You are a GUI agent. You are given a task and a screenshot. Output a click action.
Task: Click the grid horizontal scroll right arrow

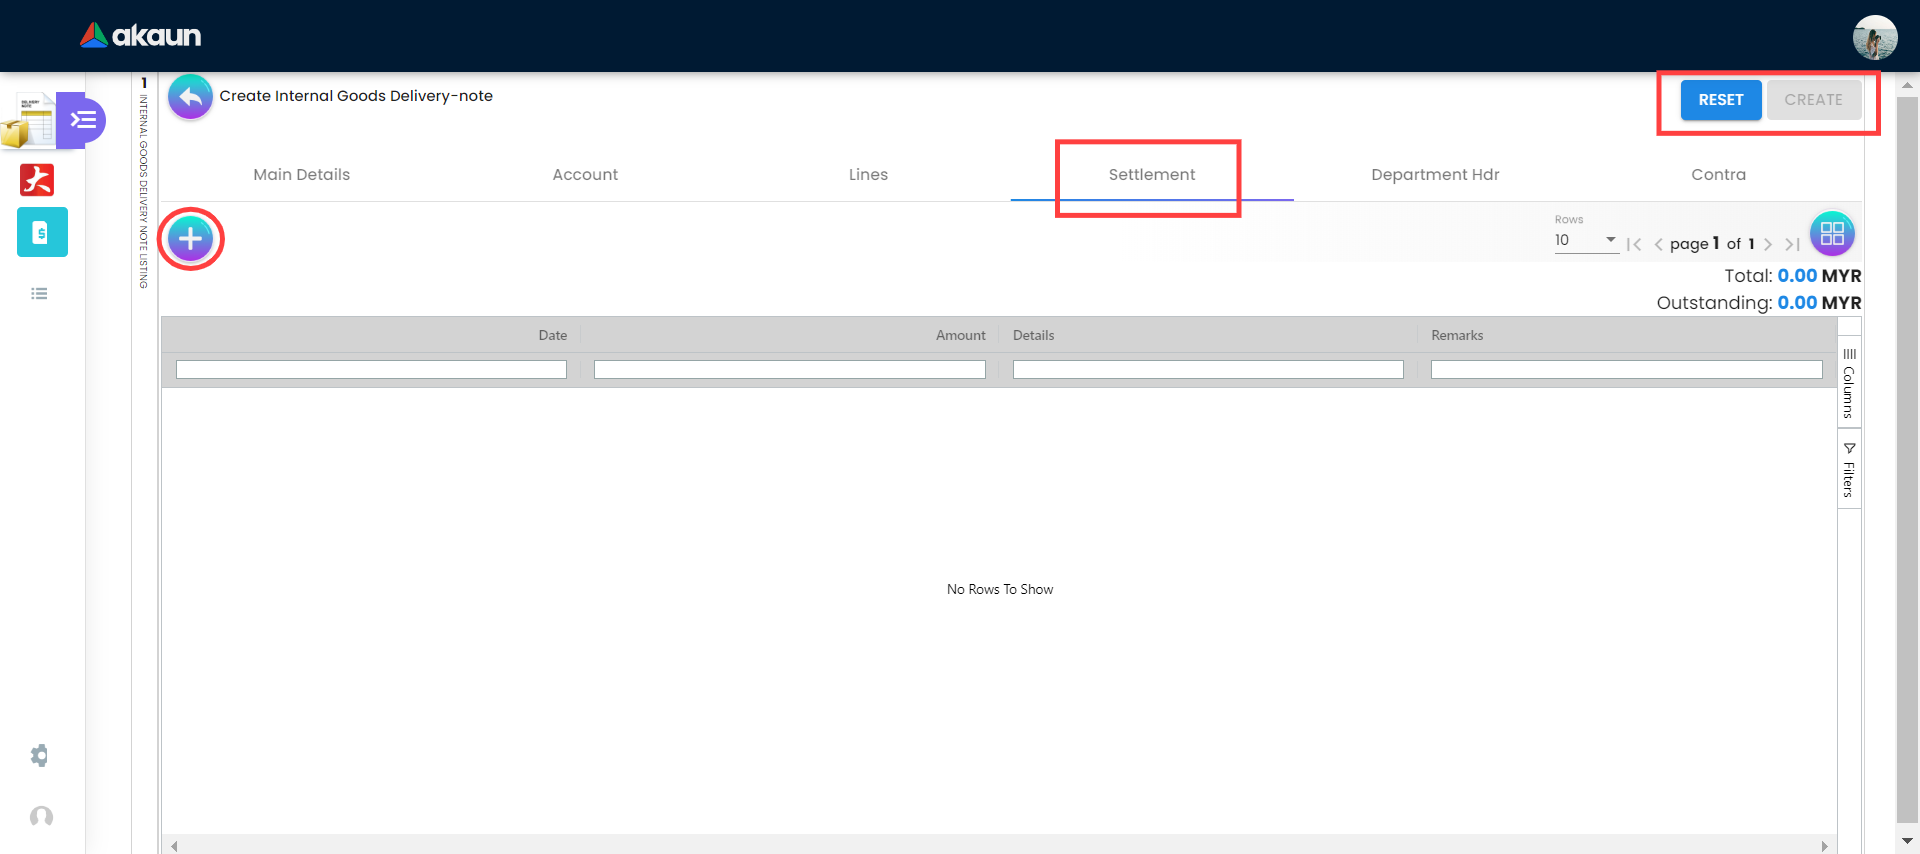pyautogui.click(x=1824, y=846)
